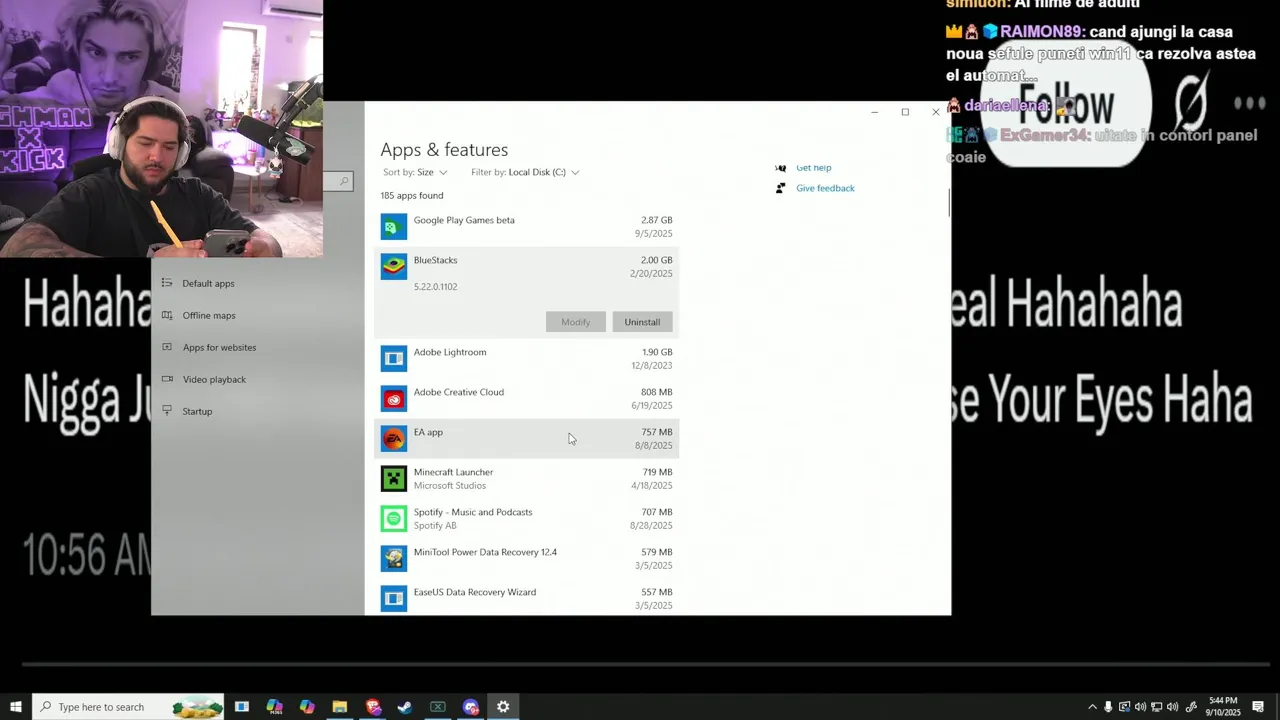
Task: Click the Adobe Creative Cloud red icon
Action: [394, 399]
